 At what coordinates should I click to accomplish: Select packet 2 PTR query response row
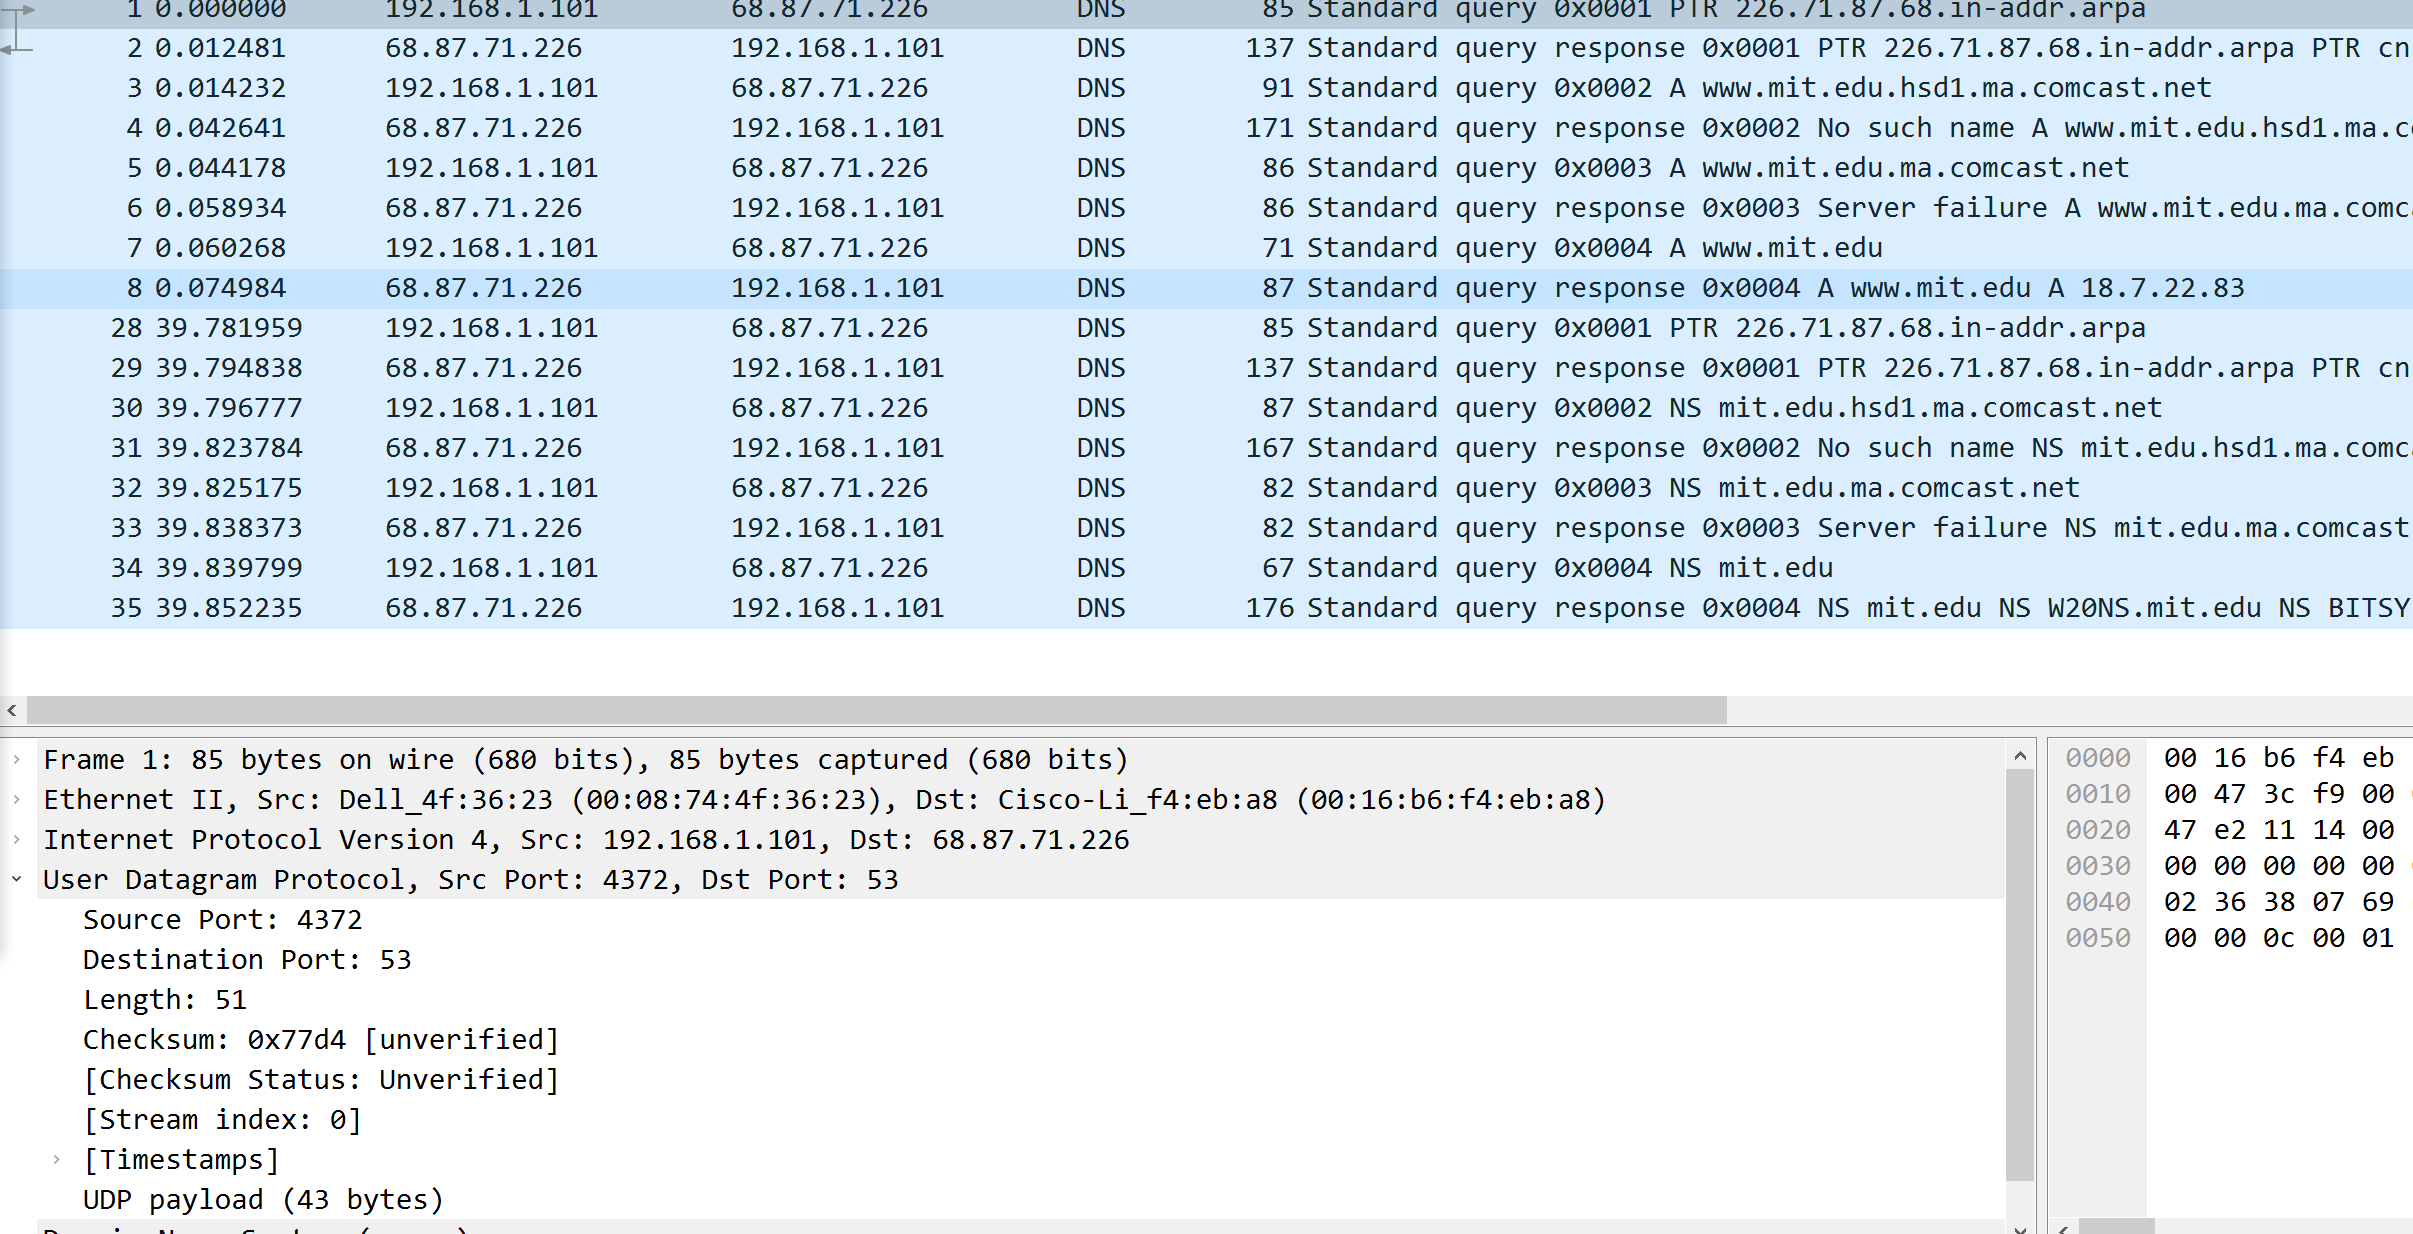(x=1206, y=48)
